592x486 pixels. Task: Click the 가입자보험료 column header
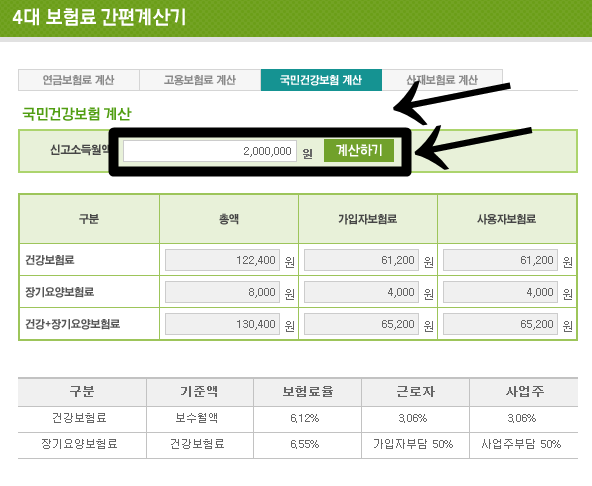point(368,219)
